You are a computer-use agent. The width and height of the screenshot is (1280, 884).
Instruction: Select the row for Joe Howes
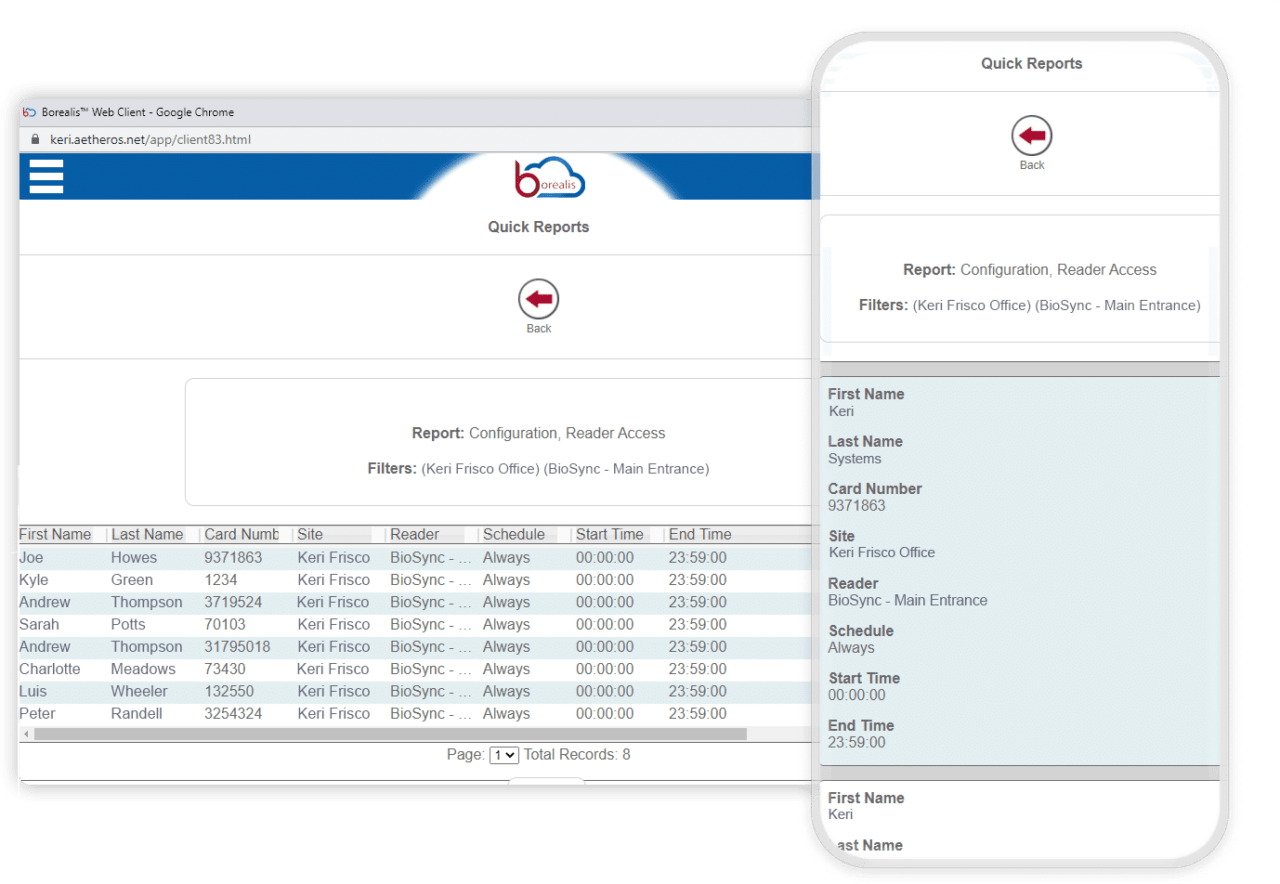[300, 557]
